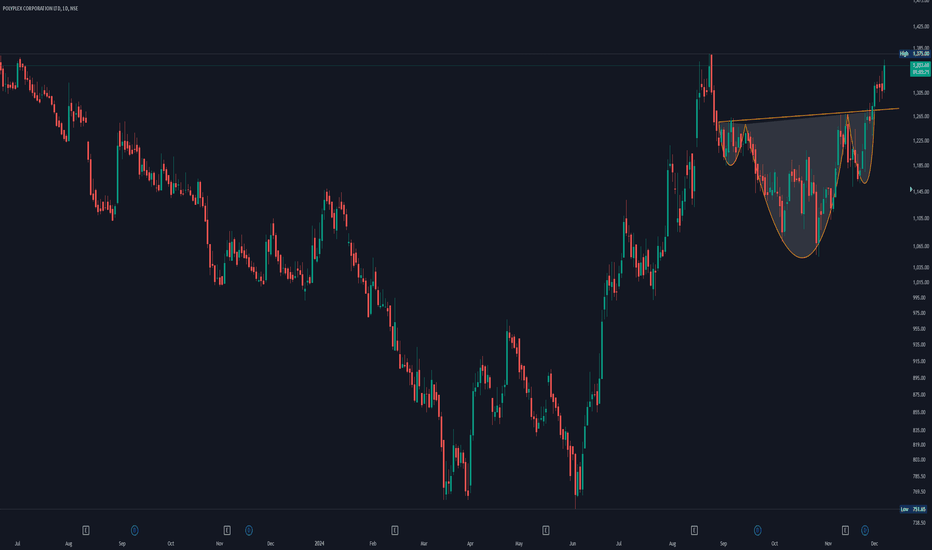The width and height of the screenshot is (932, 550).
Task: Click the 1,065.00 price scale value
Action: (921, 246)
